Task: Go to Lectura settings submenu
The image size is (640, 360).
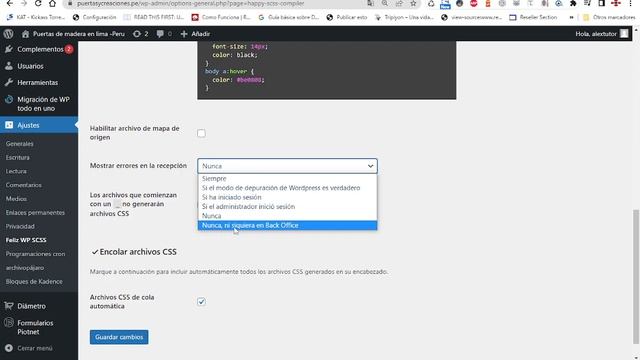Action: [16, 171]
